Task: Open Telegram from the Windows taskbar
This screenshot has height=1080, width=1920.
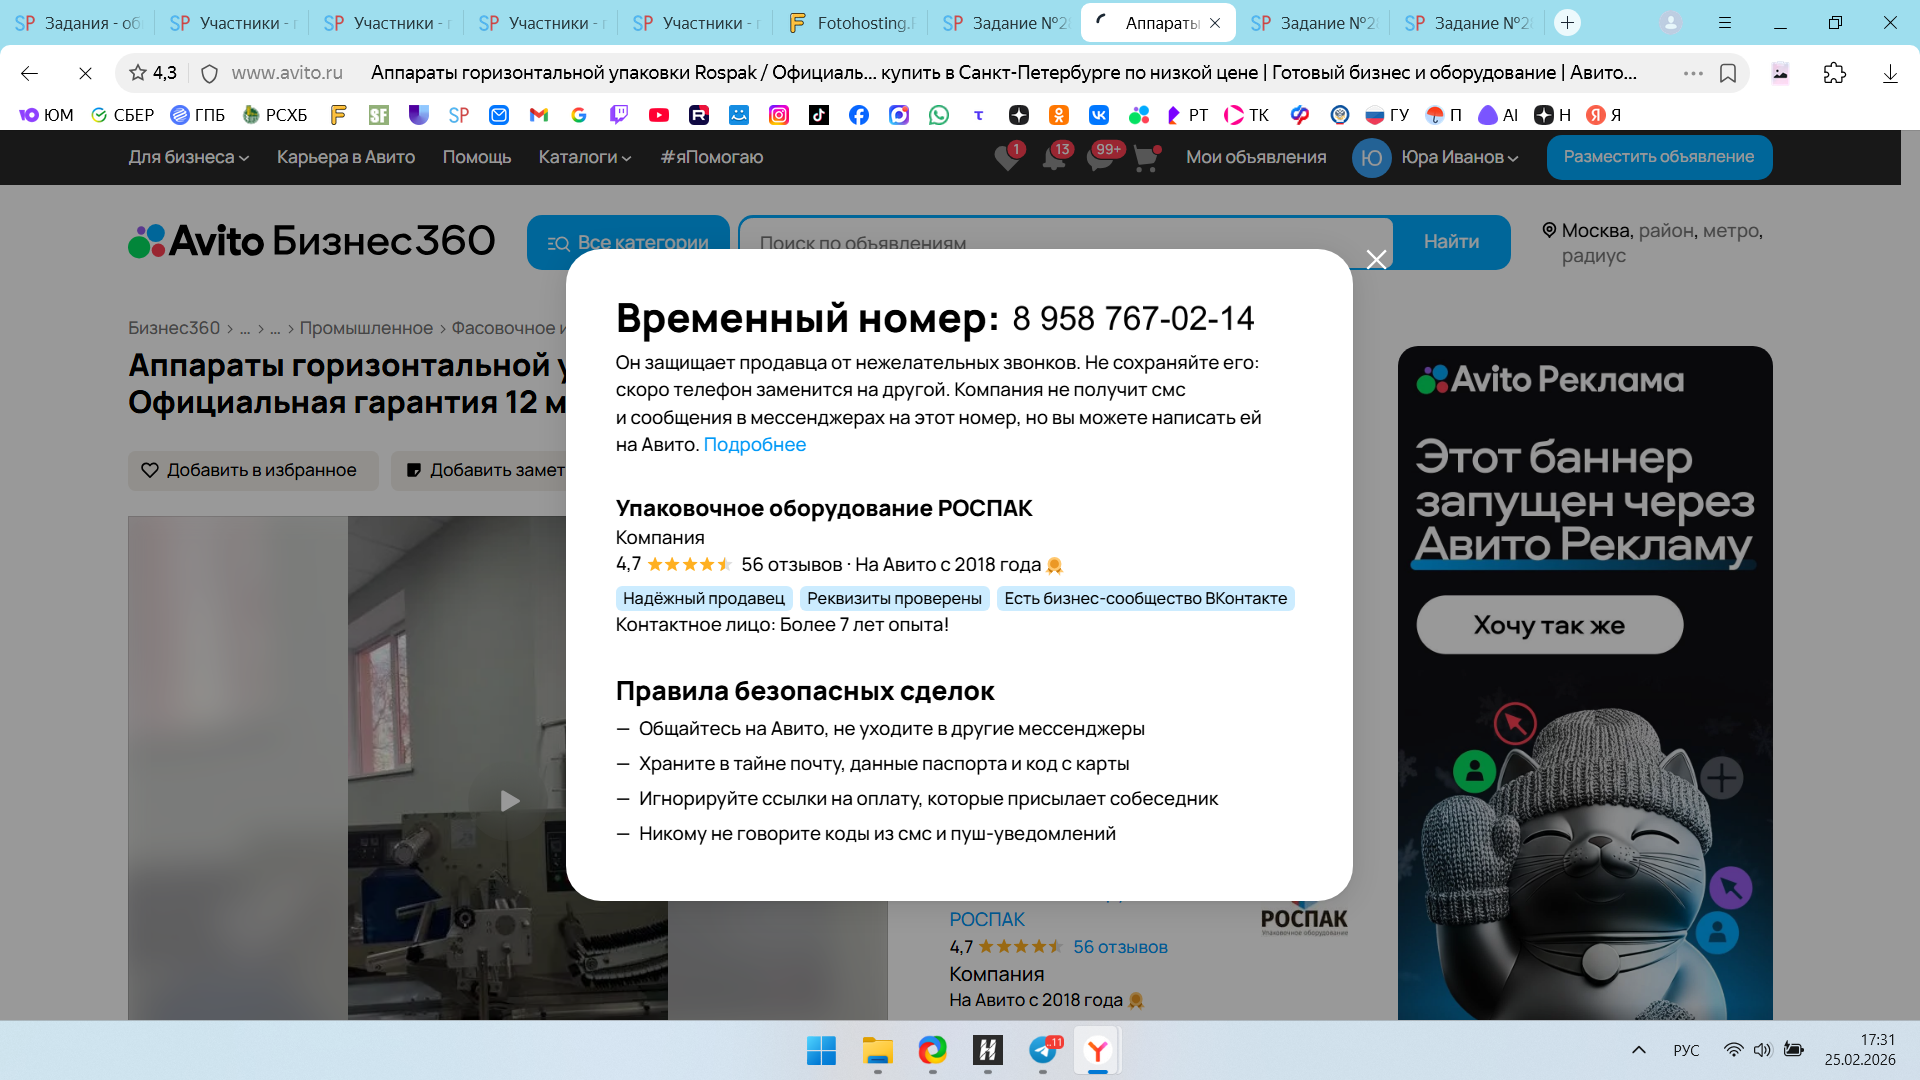Action: coord(1042,1051)
